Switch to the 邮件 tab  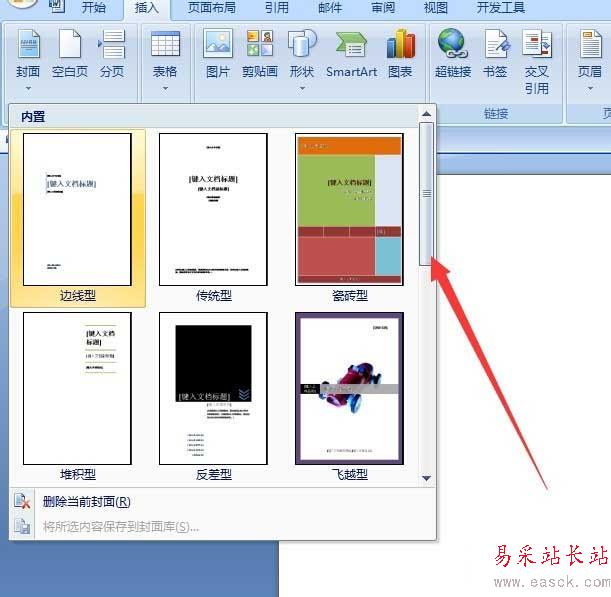pyautogui.click(x=330, y=8)
